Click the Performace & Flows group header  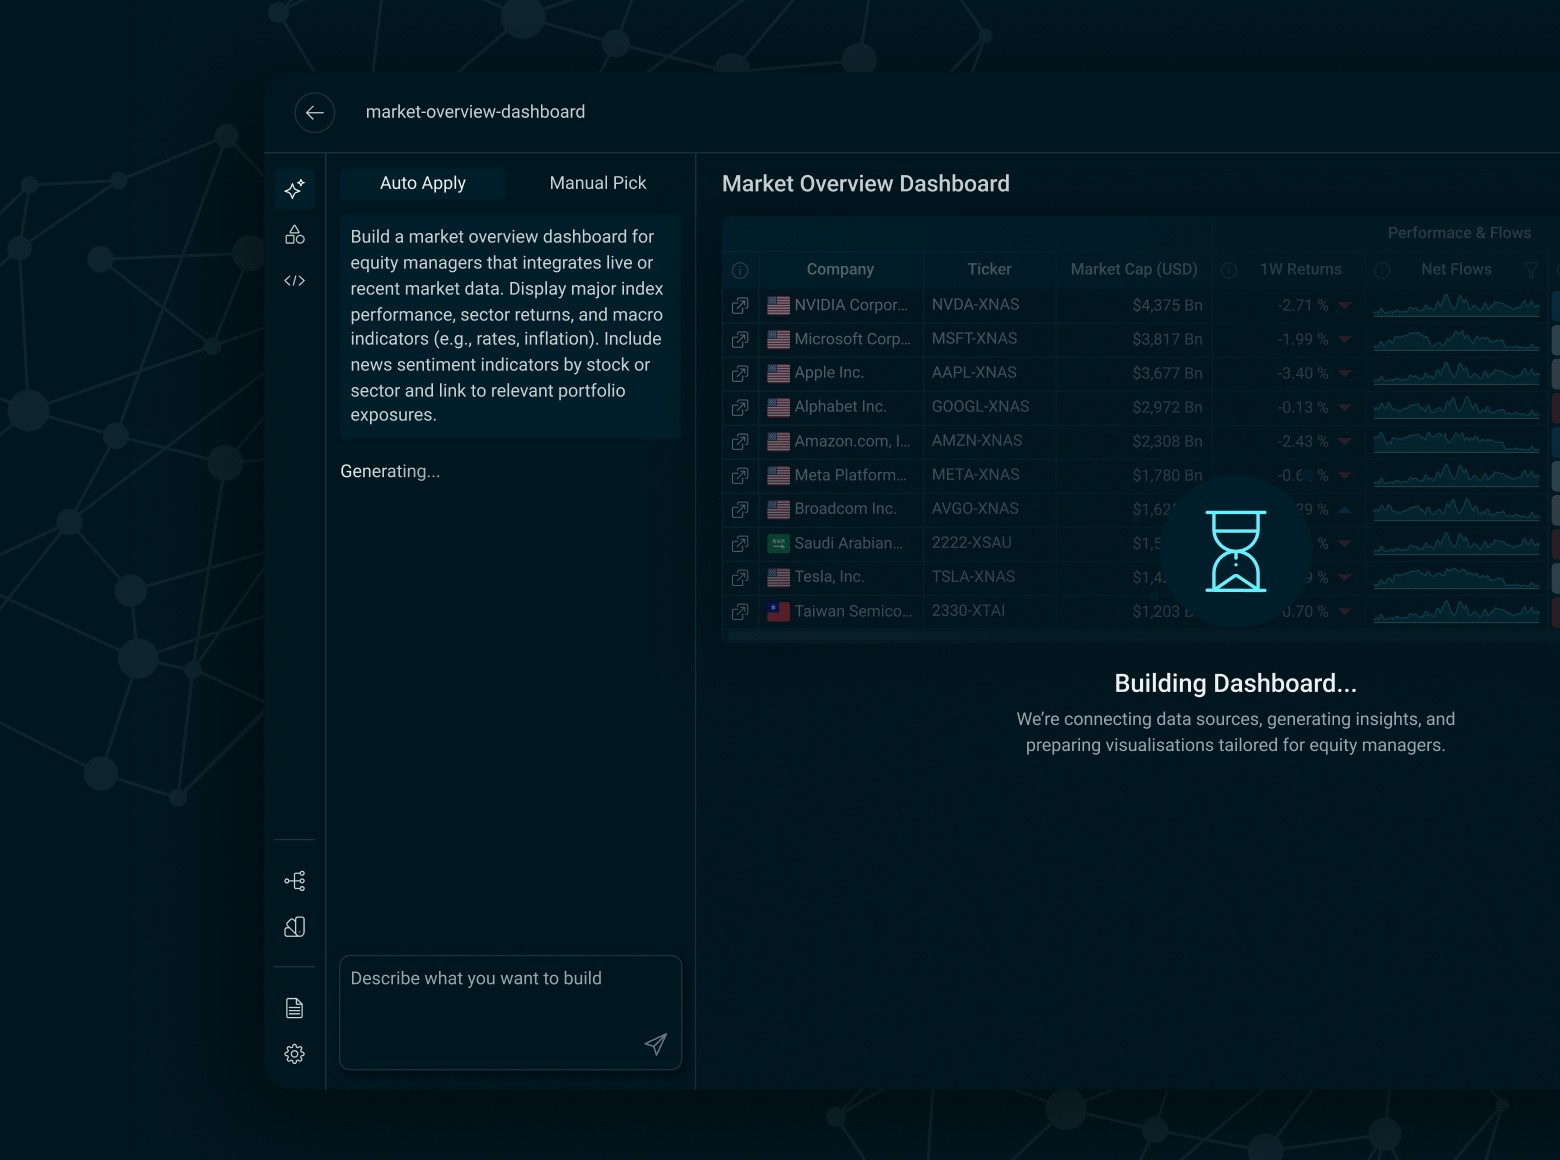tap(1459, 233)
